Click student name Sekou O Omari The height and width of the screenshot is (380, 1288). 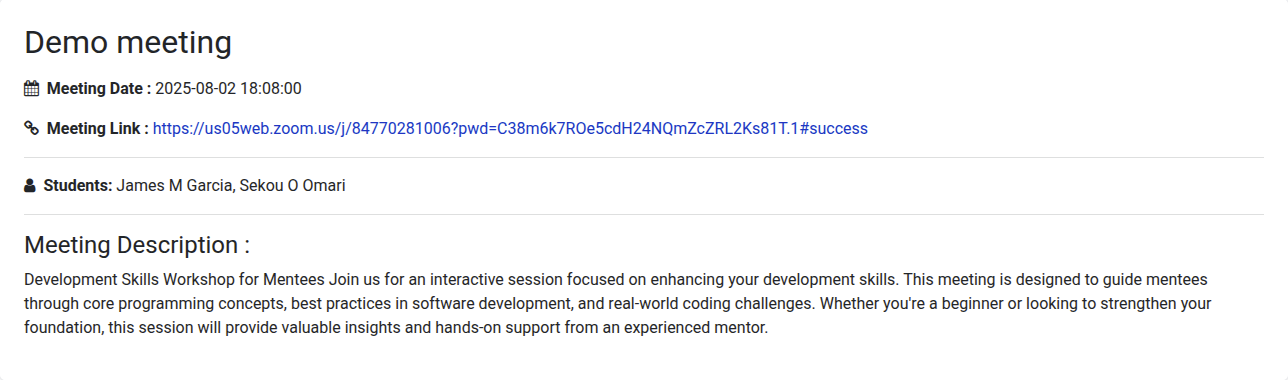point(292,185)
